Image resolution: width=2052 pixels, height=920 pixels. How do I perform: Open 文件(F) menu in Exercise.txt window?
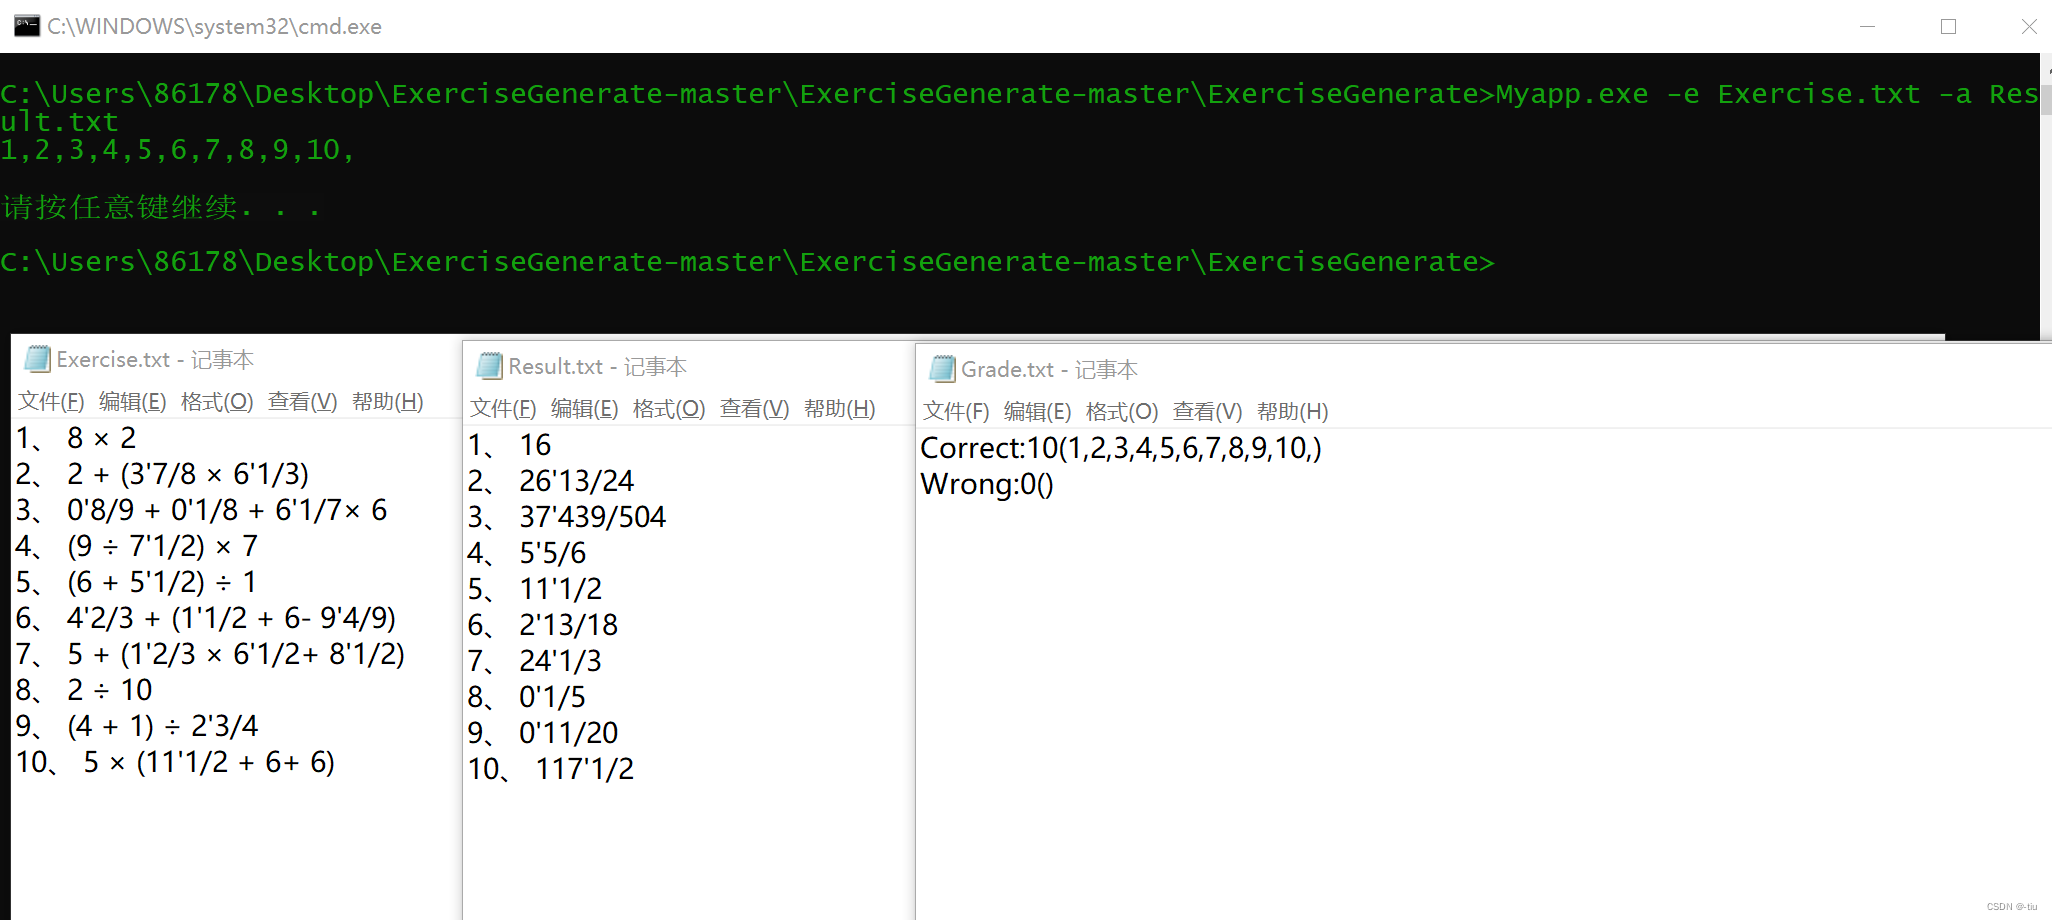coord(51,402)
